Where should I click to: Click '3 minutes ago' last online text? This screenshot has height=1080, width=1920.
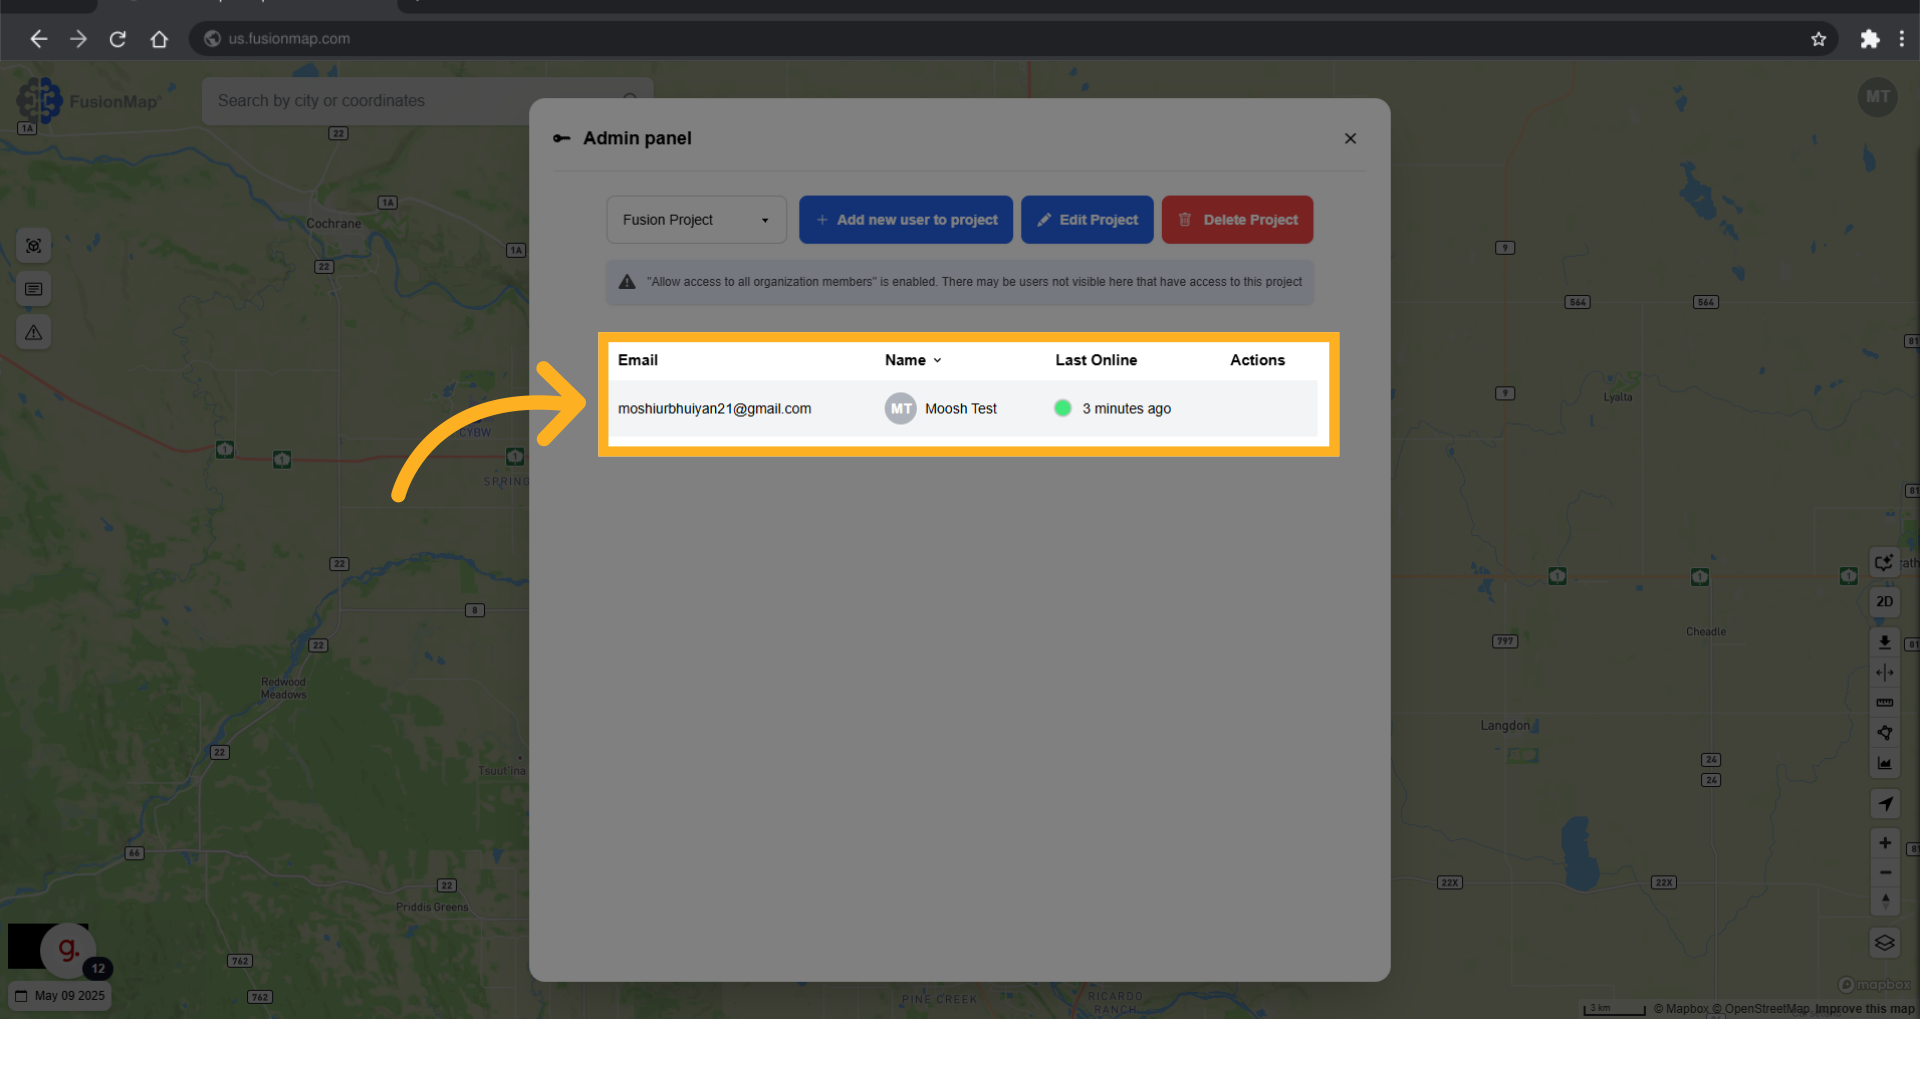click(1126, 409)
